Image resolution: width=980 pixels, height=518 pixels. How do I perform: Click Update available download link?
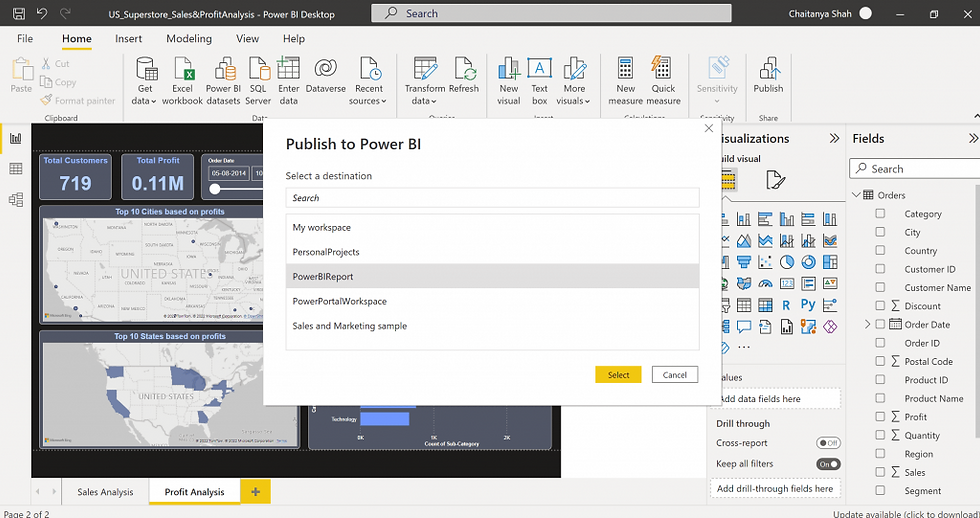tap(906, 514)
